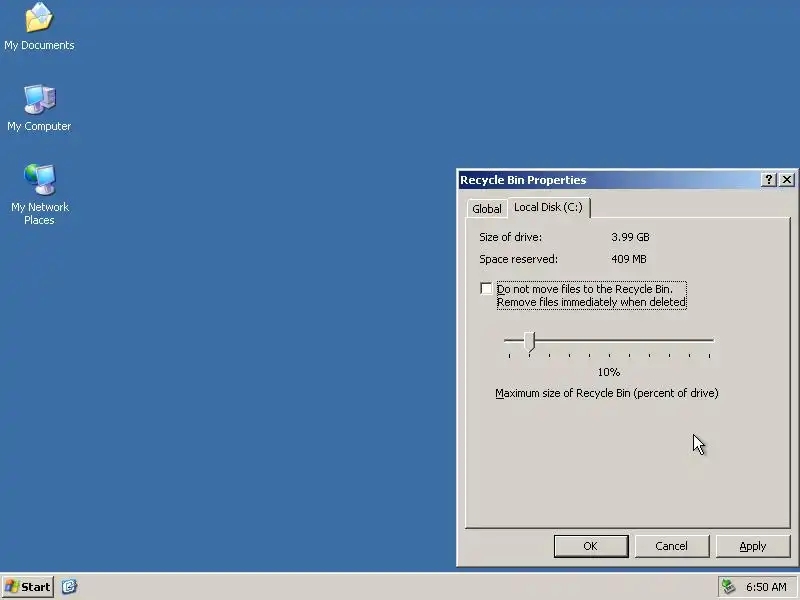Click the 409 MB space reserved value
Image resolution: width=800 pixels, height=600 pixels.
(x=629, y=259)
